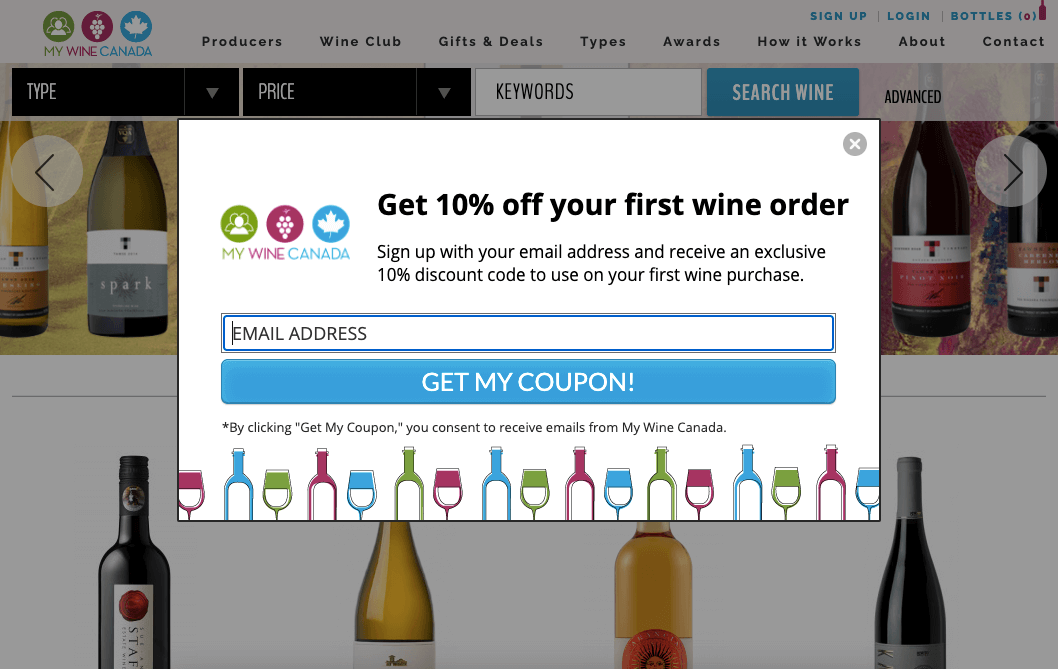Viewport: 1058px width, 669px height.
Task: Navigate to Types menu
Action: pyautogui.click(x=603, y=42)
